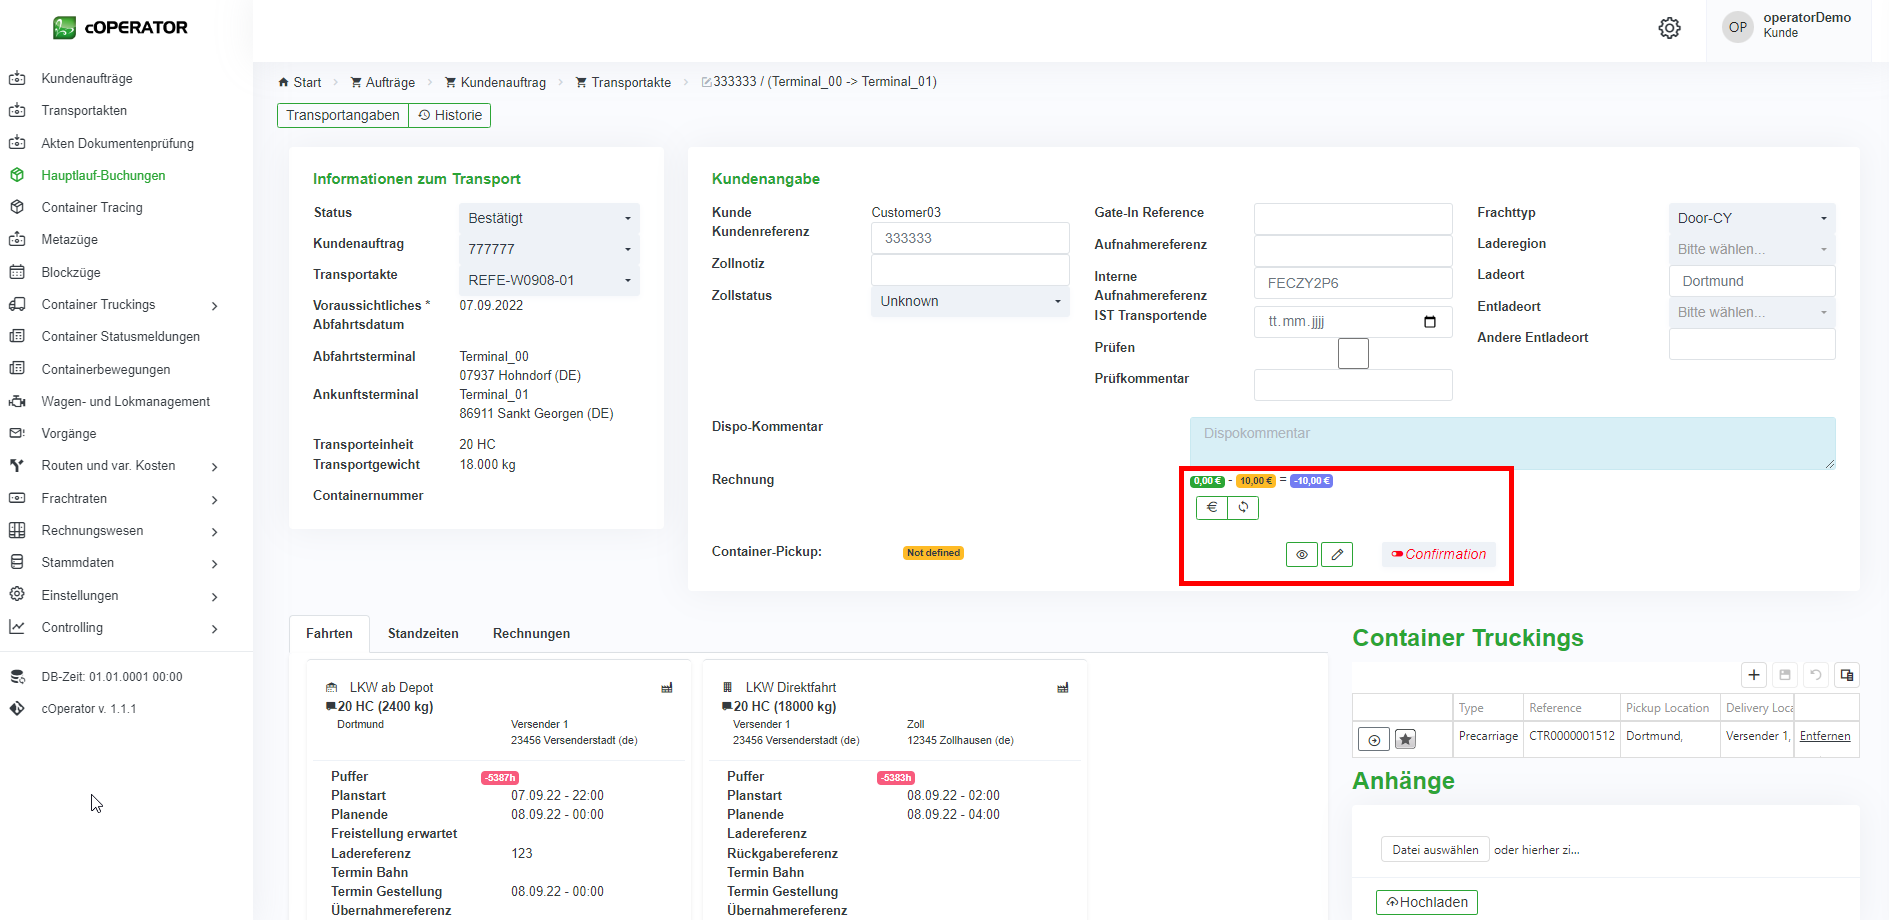The width and height of the screenshot is (1889, 920).
Task: Add a new Container Trucking row
Action: (1753, 675)
